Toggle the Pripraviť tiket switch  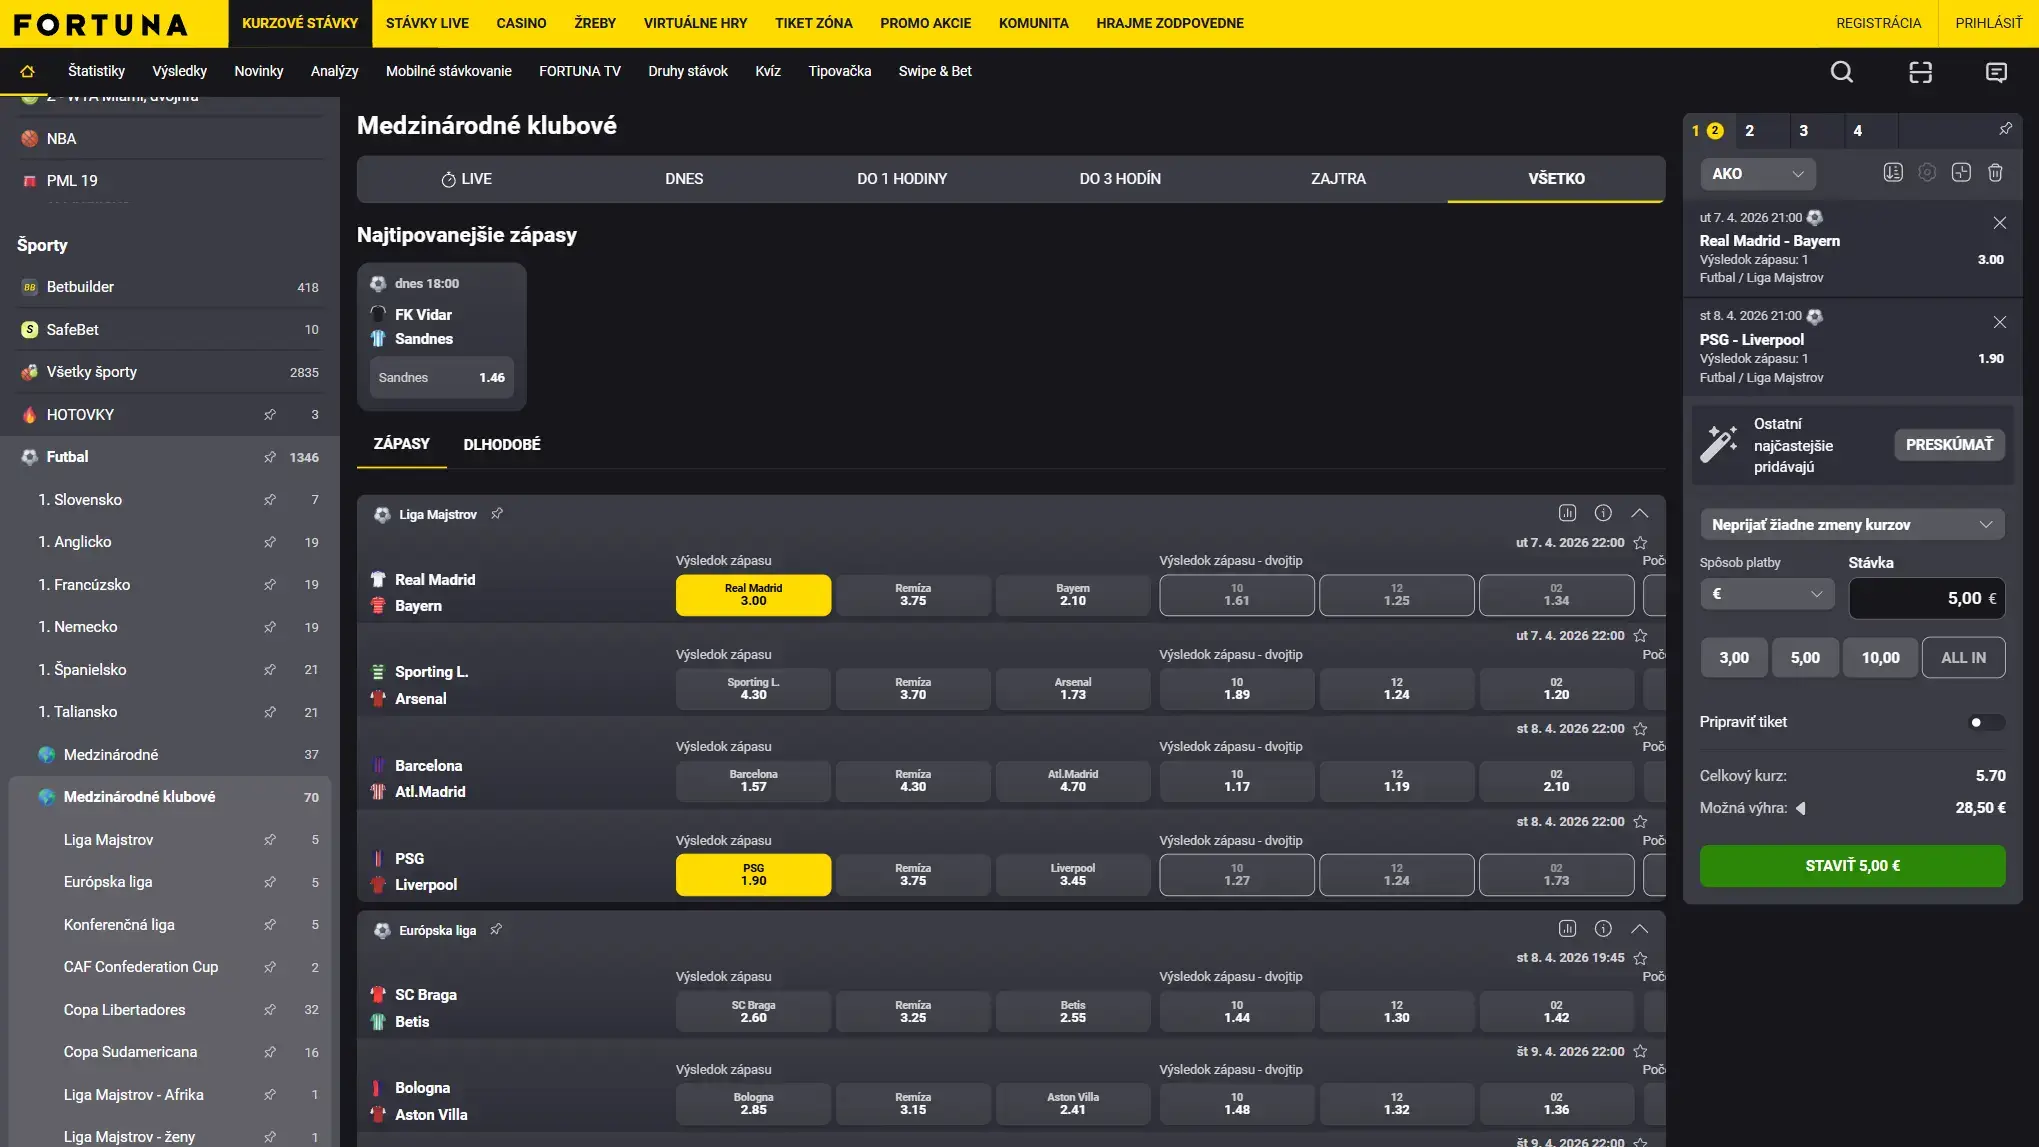(1984, 722)
